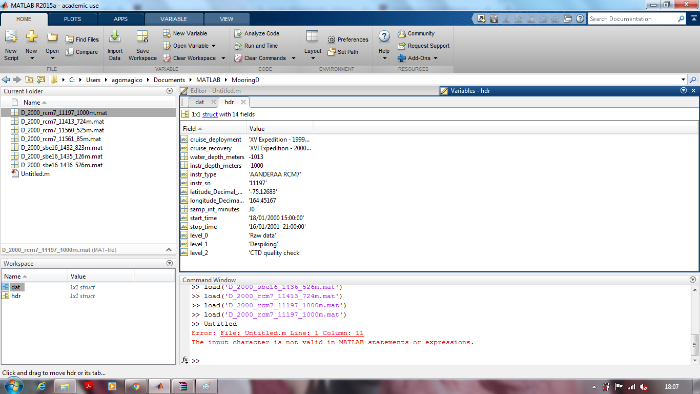The width and height of the screenshot is (700, 394).
Task: Click the address bar search icon
Action: 693,79
